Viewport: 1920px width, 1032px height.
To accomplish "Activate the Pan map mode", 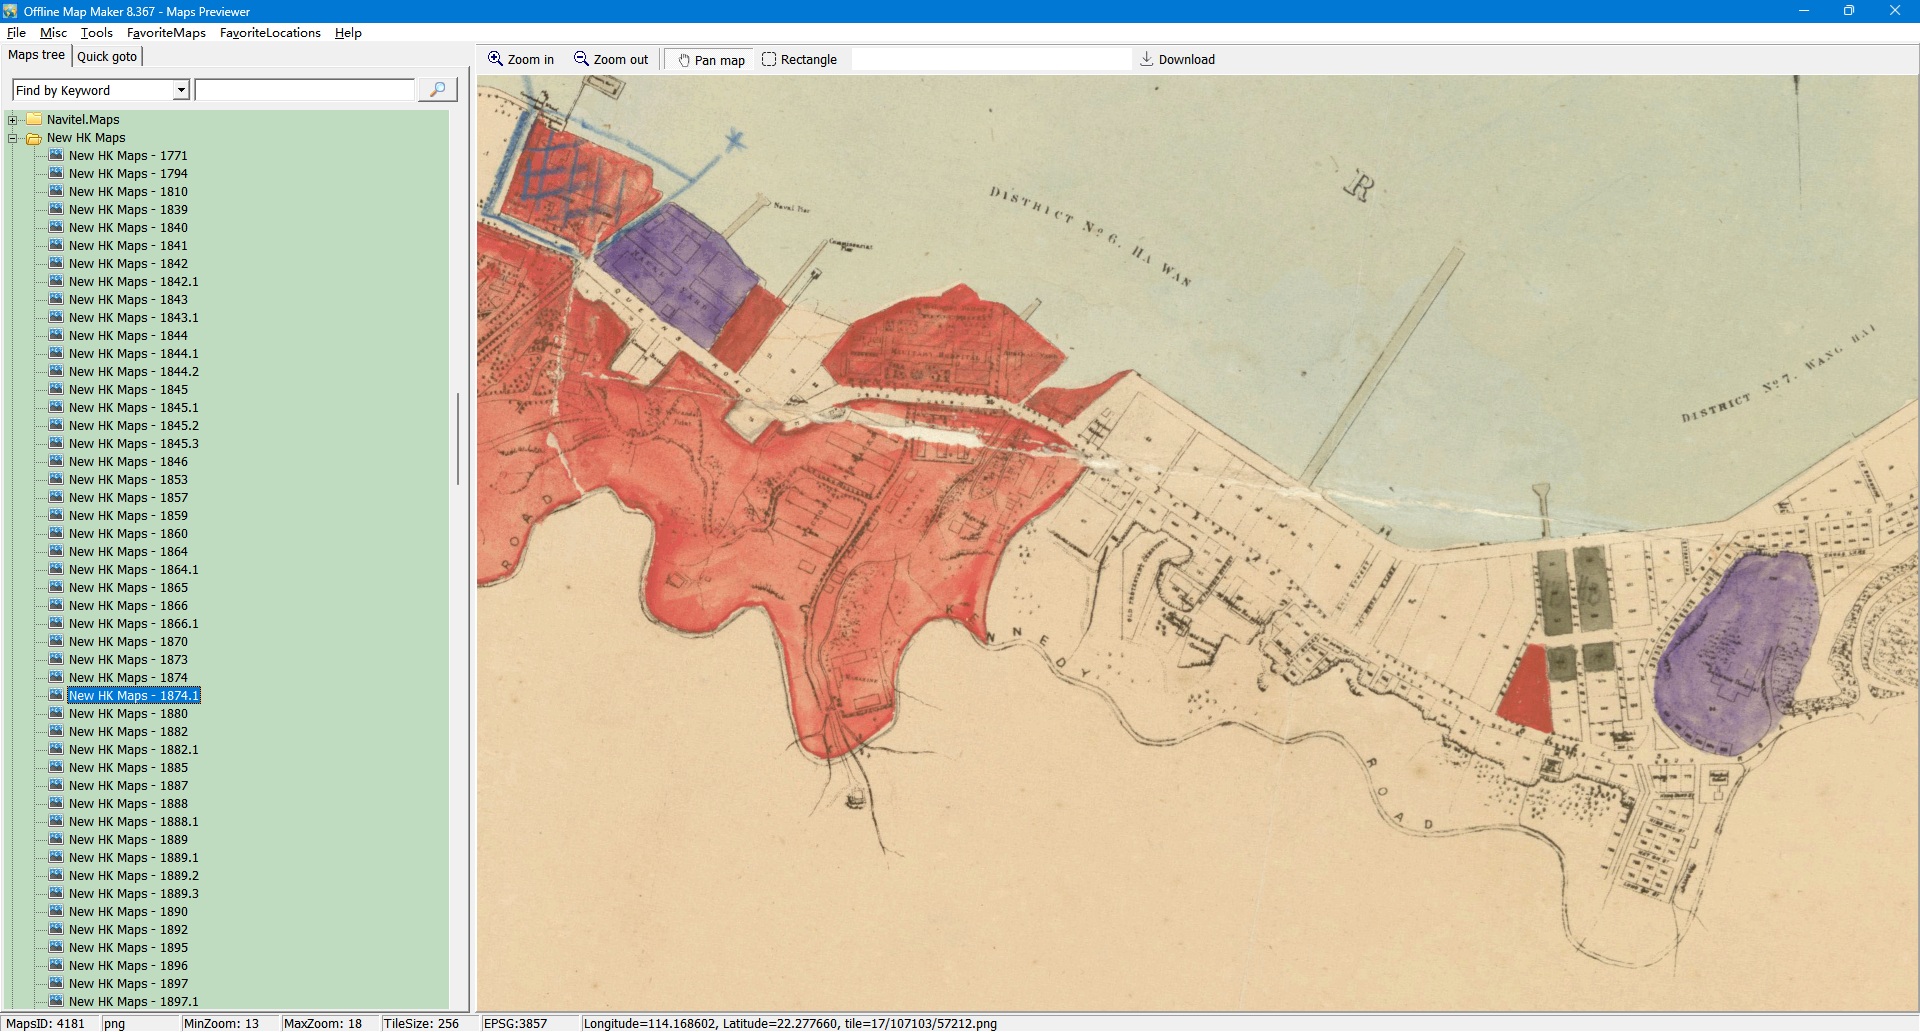I will point(711,60).
